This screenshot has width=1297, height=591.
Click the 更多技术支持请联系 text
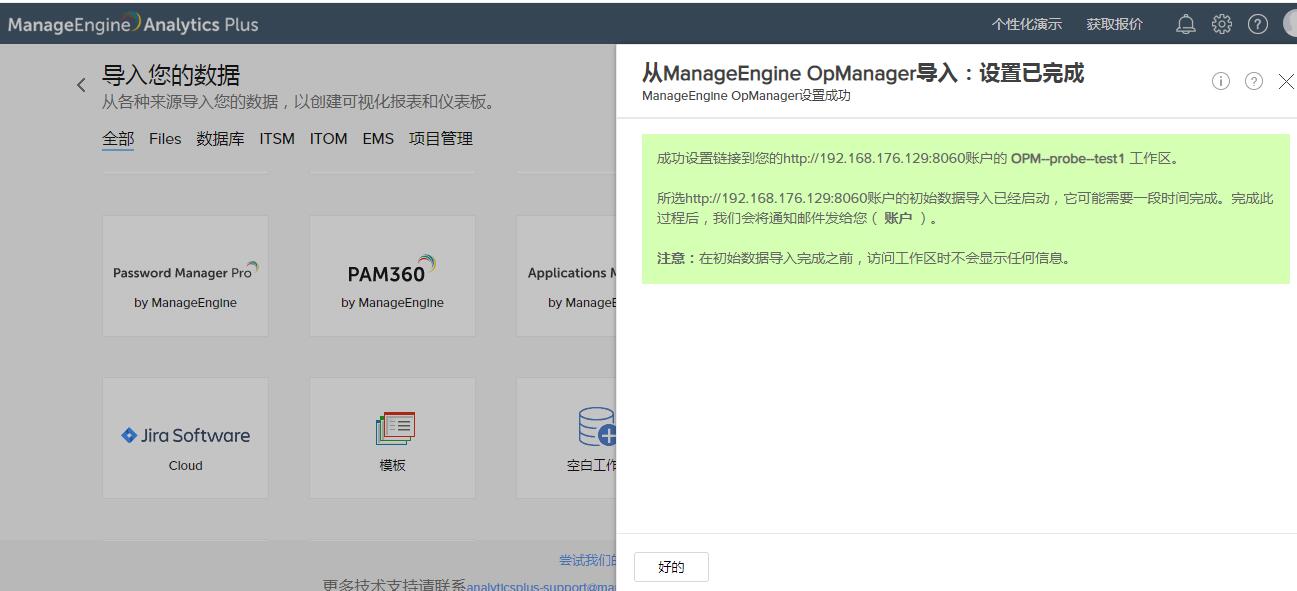click(394, 585)
